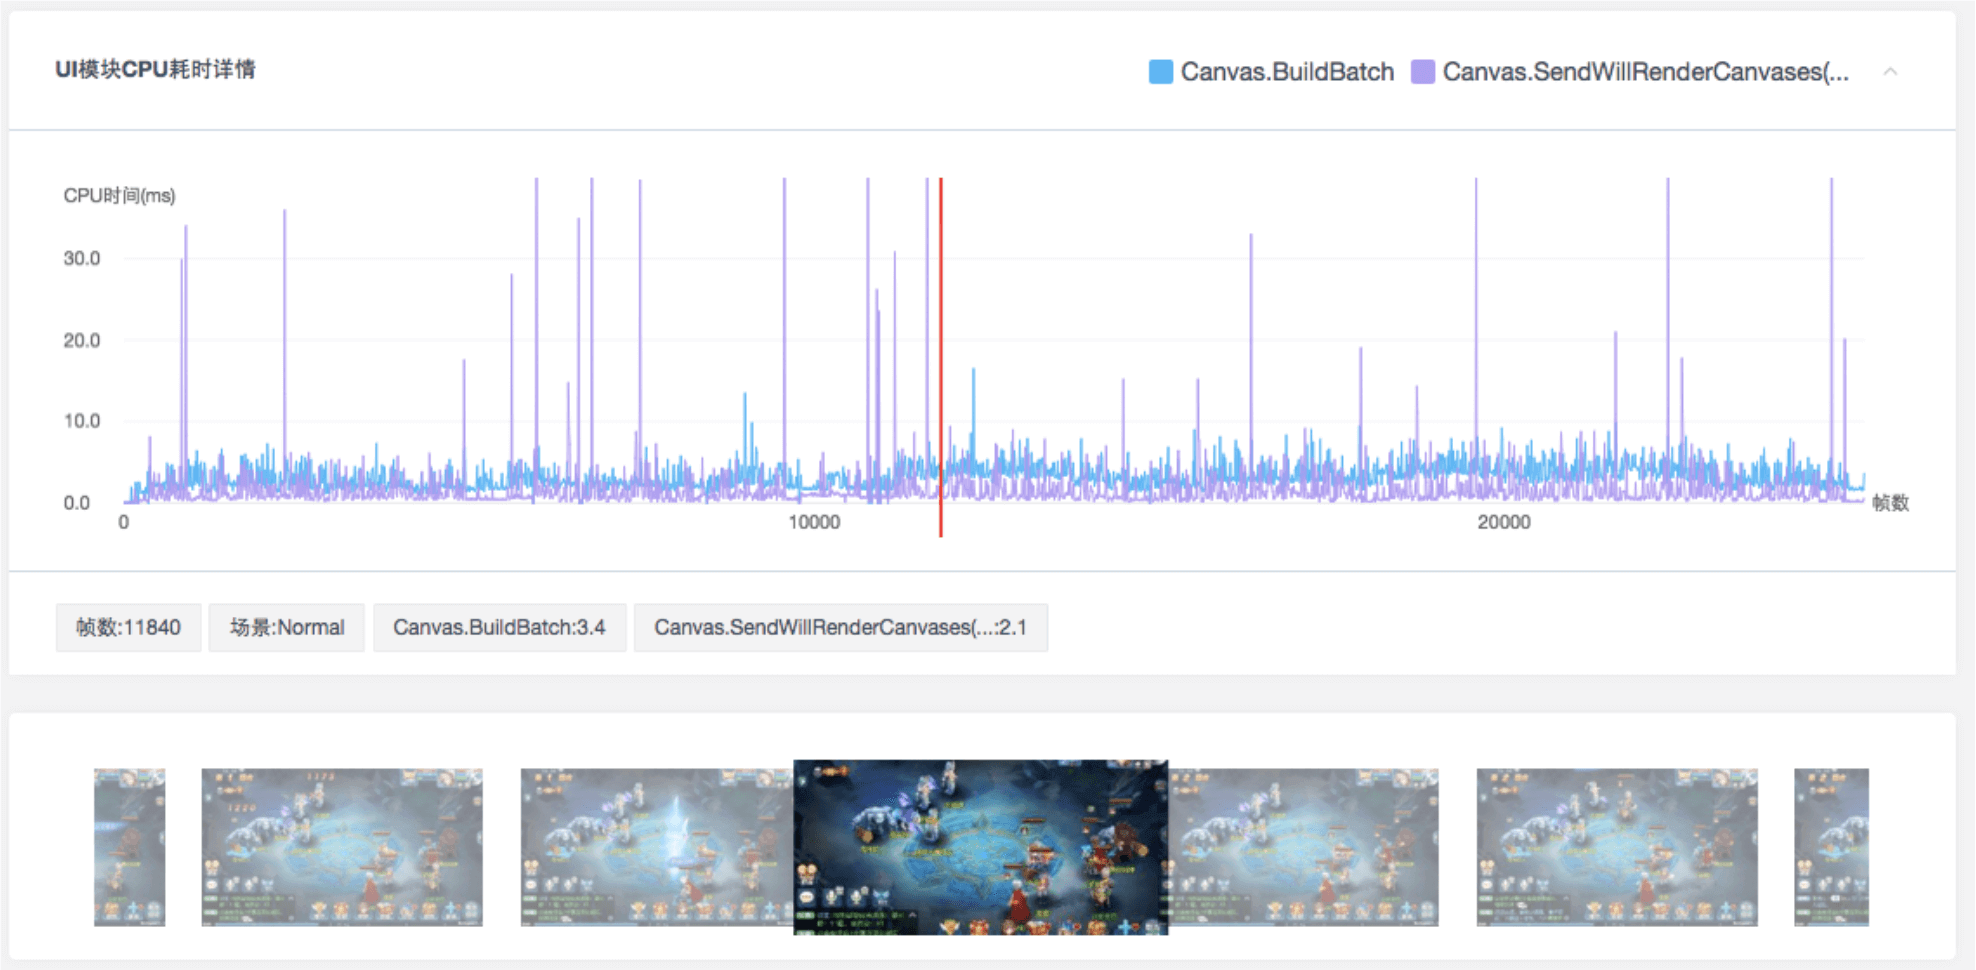Collapse the UI模块CPU耗时详情 panel with the chevron
Viewport: 1976px width, 970px height.
1890,72
